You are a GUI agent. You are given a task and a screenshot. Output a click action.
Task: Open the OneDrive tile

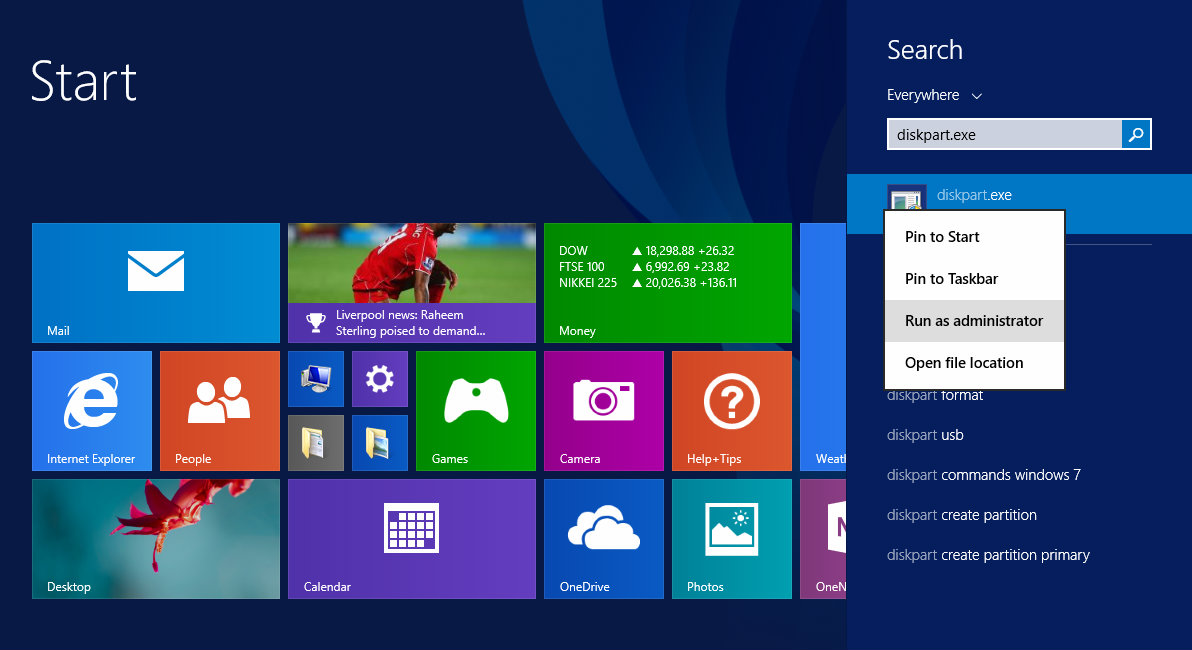click(604, 539)
